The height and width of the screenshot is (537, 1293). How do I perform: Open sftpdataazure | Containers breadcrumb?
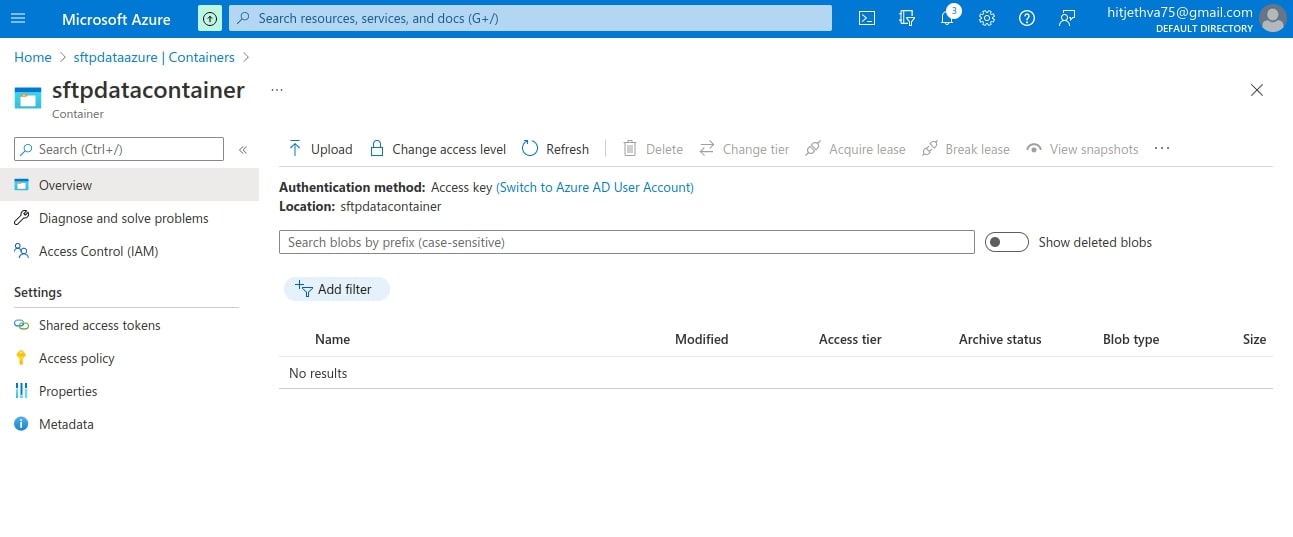[154, 57]
